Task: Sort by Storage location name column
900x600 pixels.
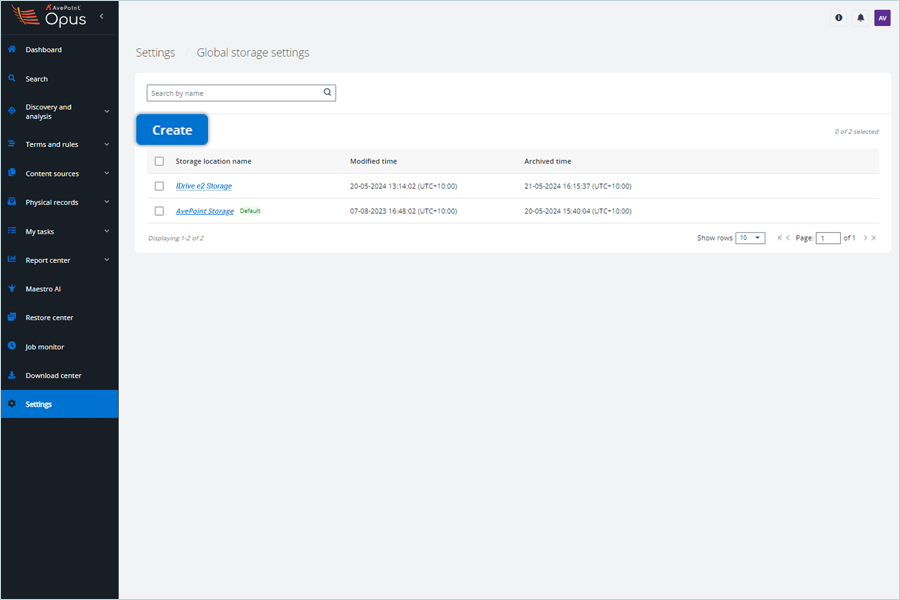Action: [214, 161]
